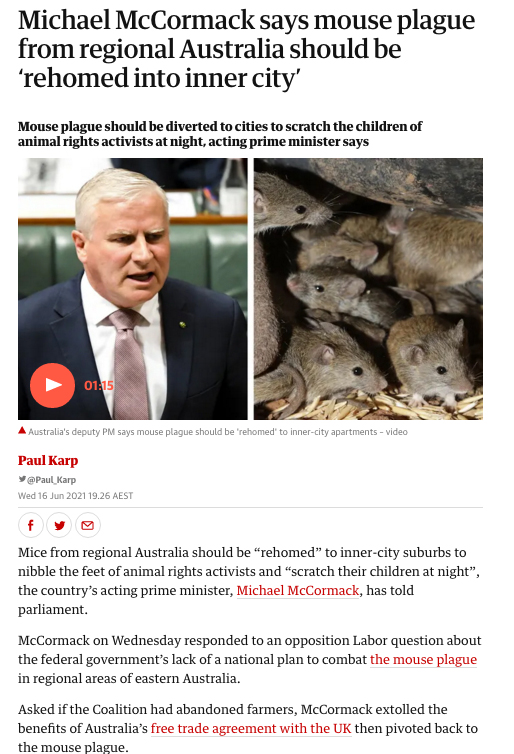
Task: Play the McCormack mouse plague video
Action: 52,385
